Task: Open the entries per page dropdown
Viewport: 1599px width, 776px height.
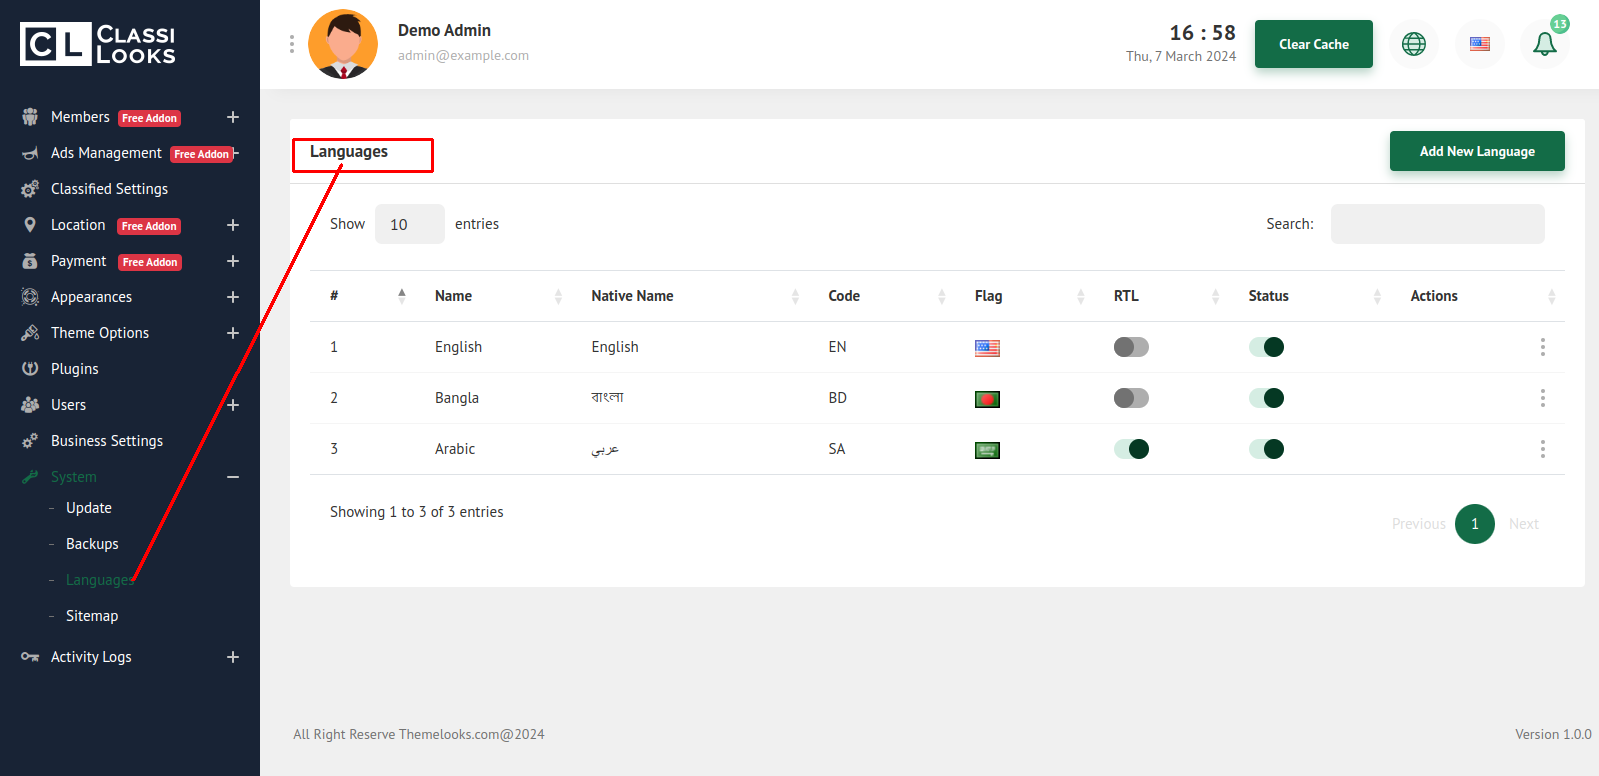Action: point(409,224)
